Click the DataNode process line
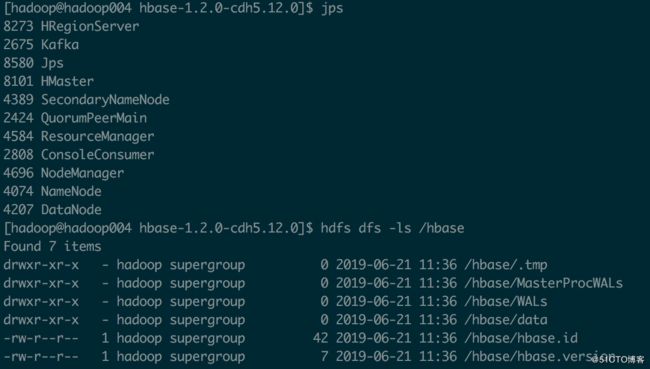 tap(52, 209)
